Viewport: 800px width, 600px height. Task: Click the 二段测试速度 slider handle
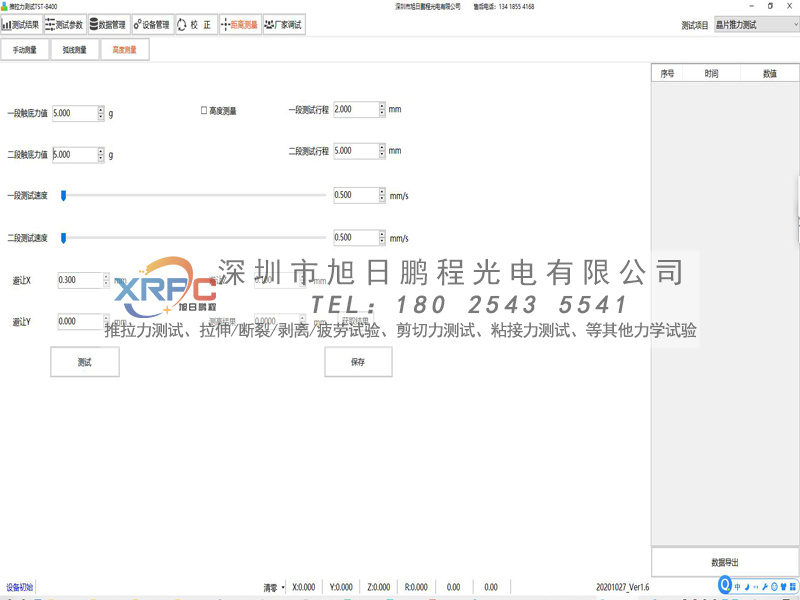[63, 238]
